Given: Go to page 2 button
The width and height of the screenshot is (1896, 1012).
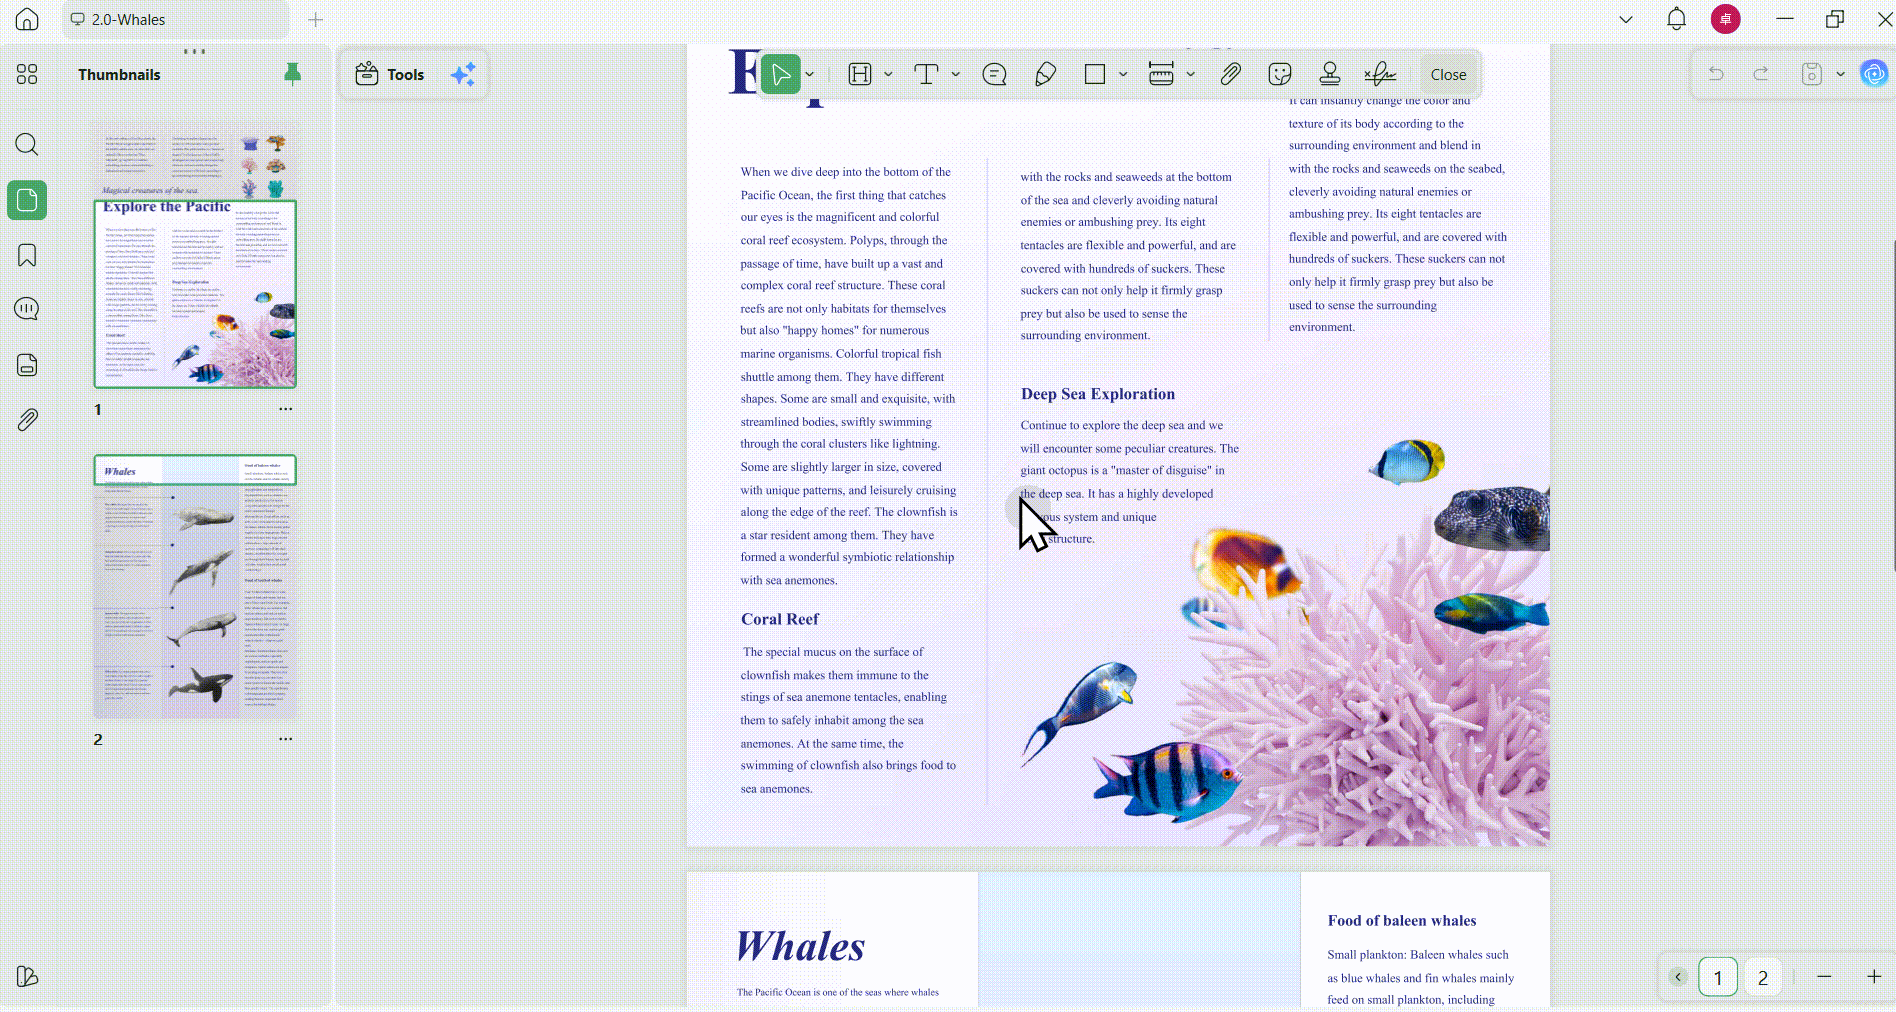Looking at the screenshot, I should (1763, 977).
